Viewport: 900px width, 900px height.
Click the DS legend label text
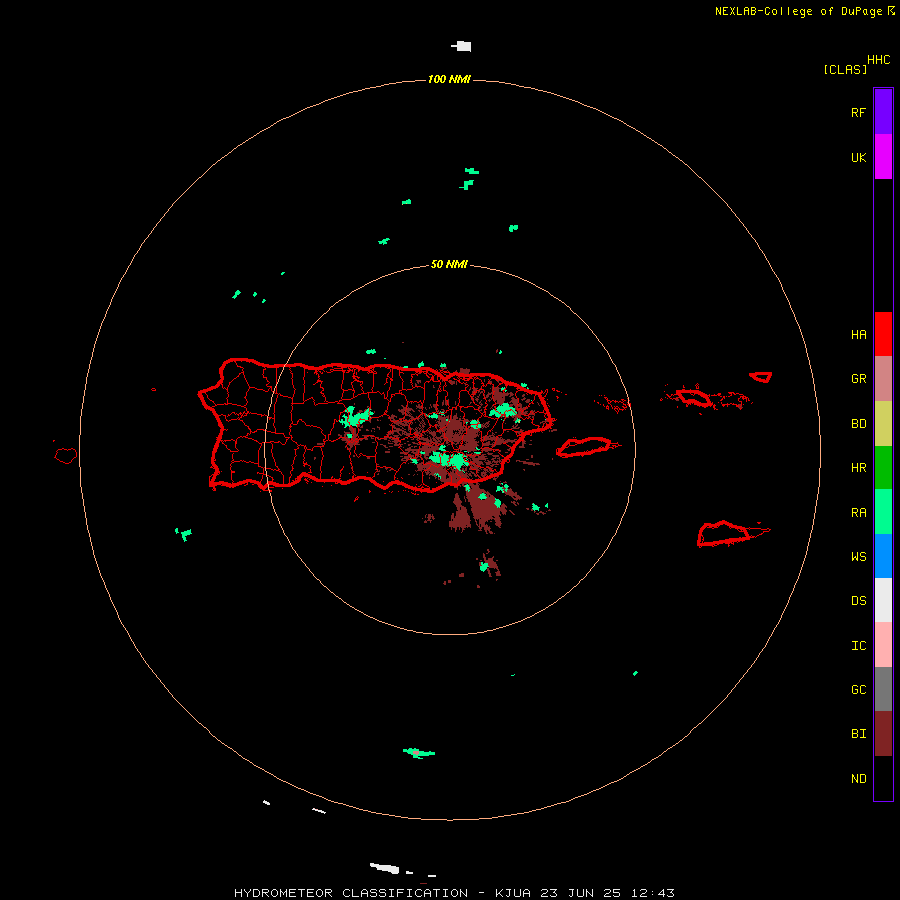tap(858, 601)
